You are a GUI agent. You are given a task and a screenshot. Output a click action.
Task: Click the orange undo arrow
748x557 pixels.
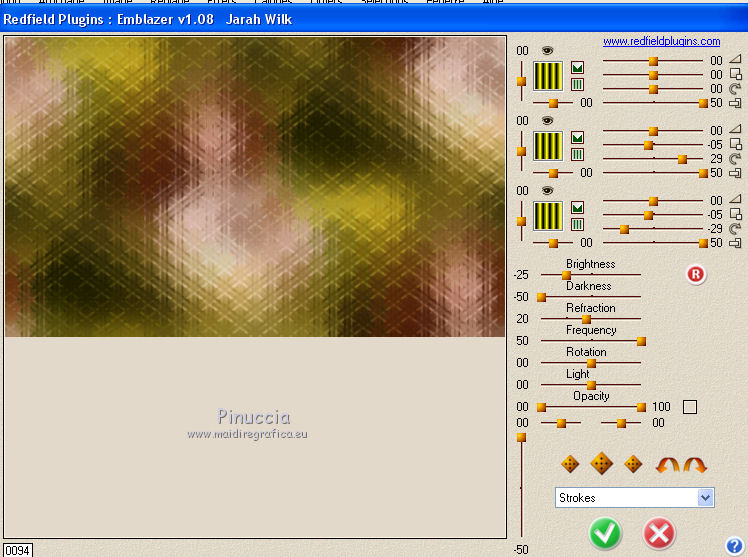[x=668, y=464]
